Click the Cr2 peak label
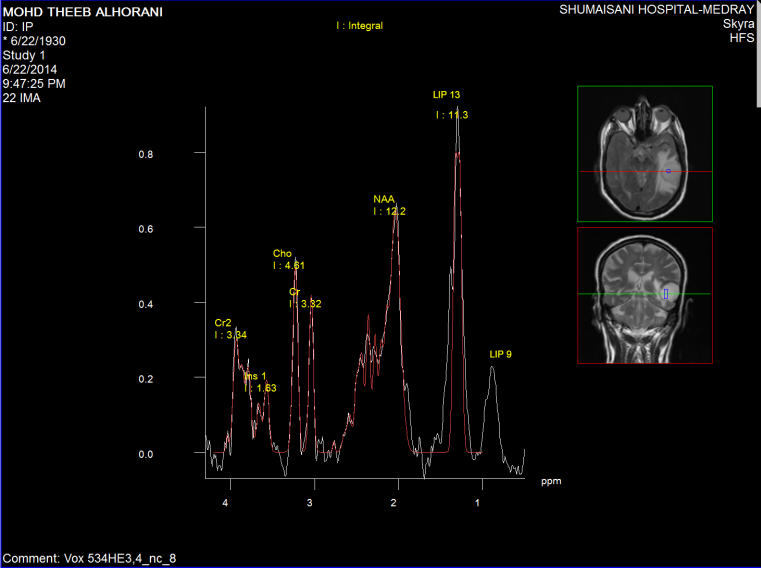This screenshot has width=761, height=568. coord(223,324)
